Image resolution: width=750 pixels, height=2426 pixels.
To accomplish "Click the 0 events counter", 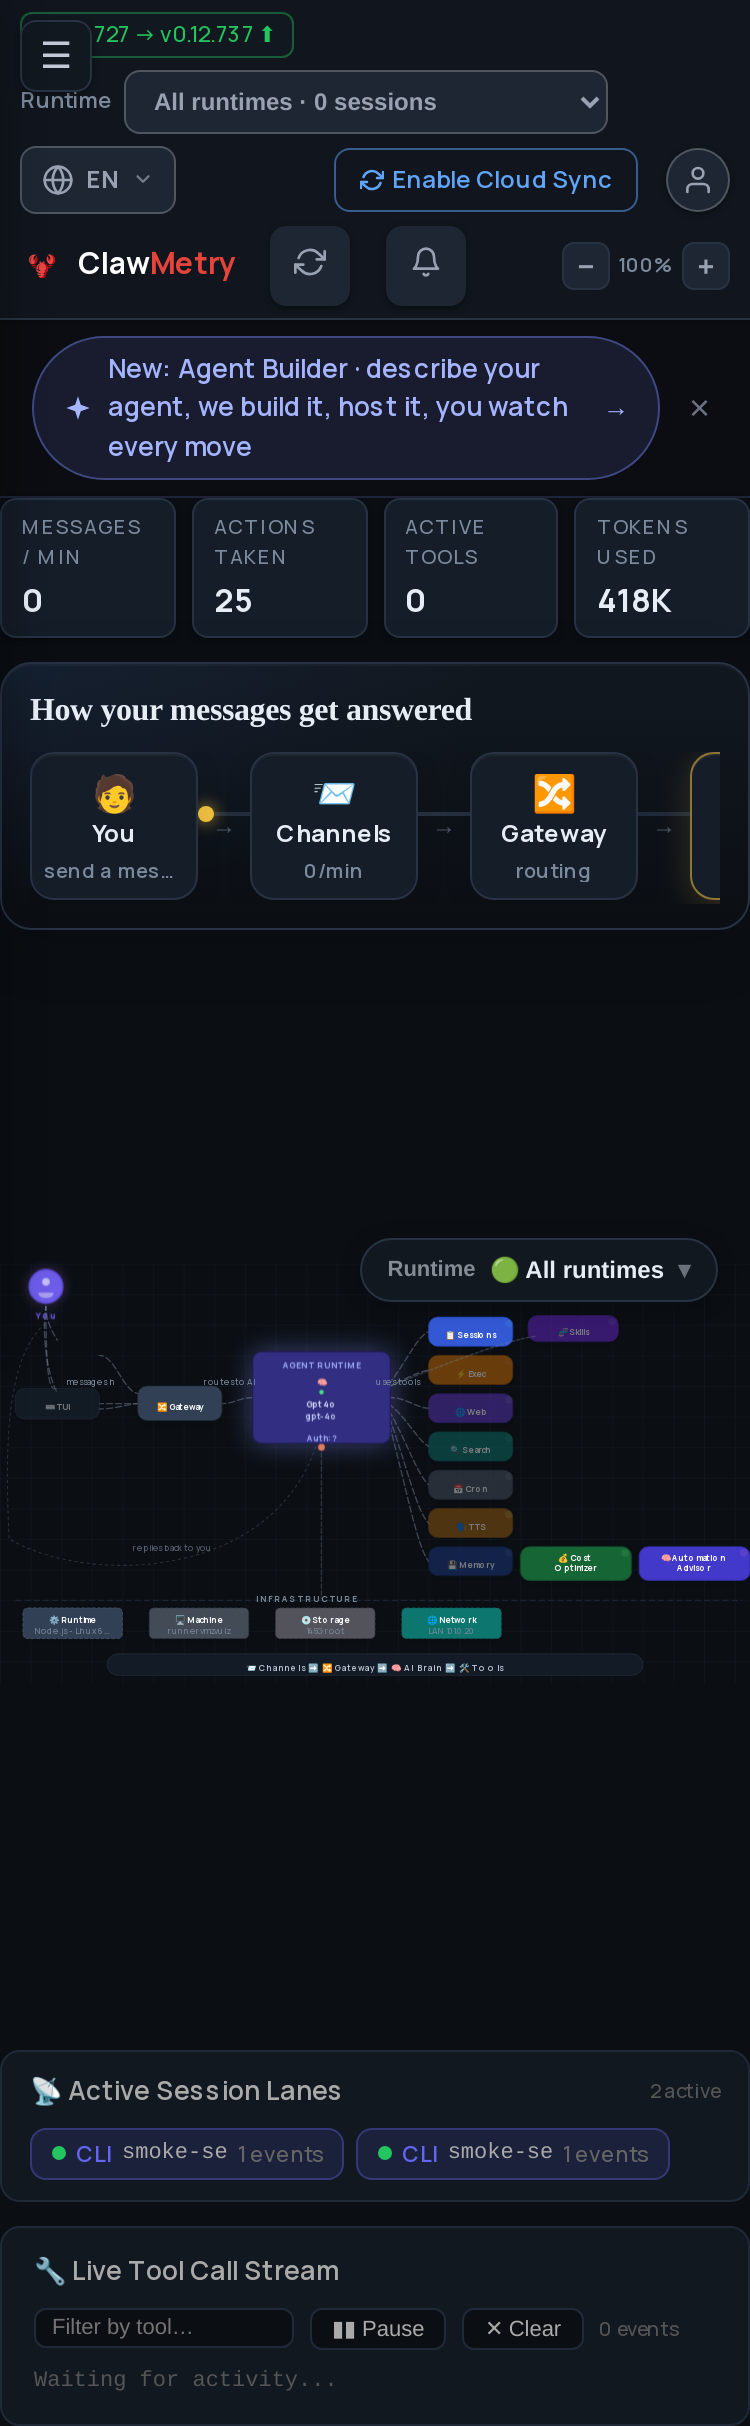I will (x=639, y=2328).
